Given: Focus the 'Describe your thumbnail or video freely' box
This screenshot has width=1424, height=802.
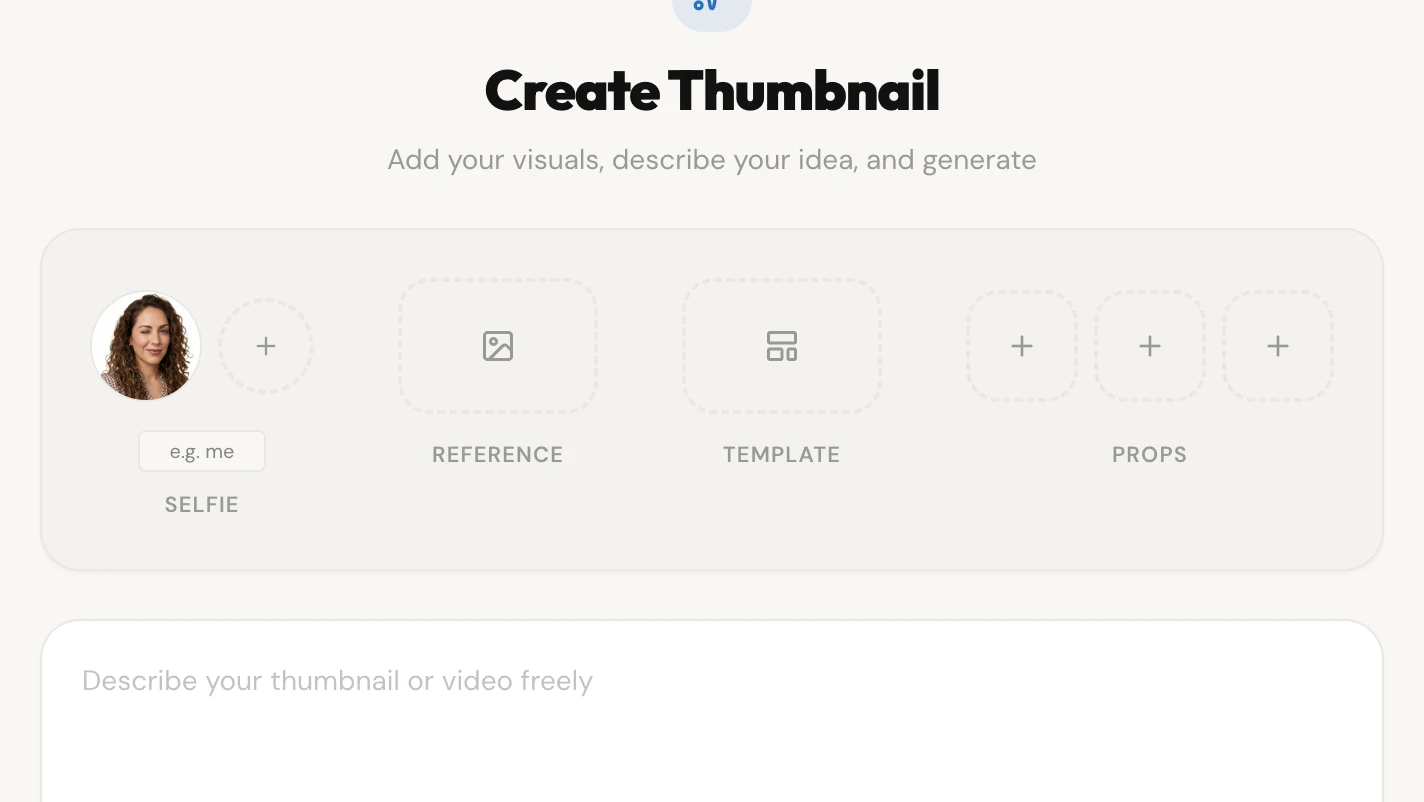Looking at the screenshot, I should tap(712, 711).
